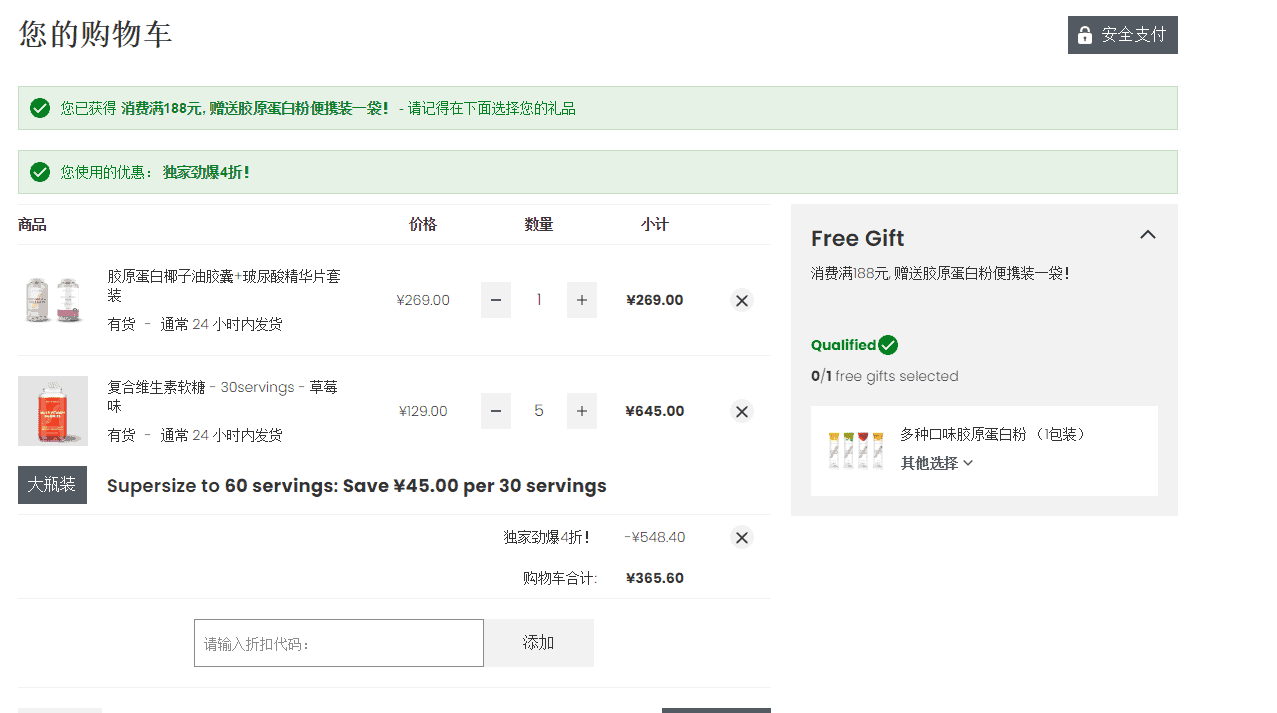
Task: Click the ¥269.00 bold subtotal value
Action: 655,300
